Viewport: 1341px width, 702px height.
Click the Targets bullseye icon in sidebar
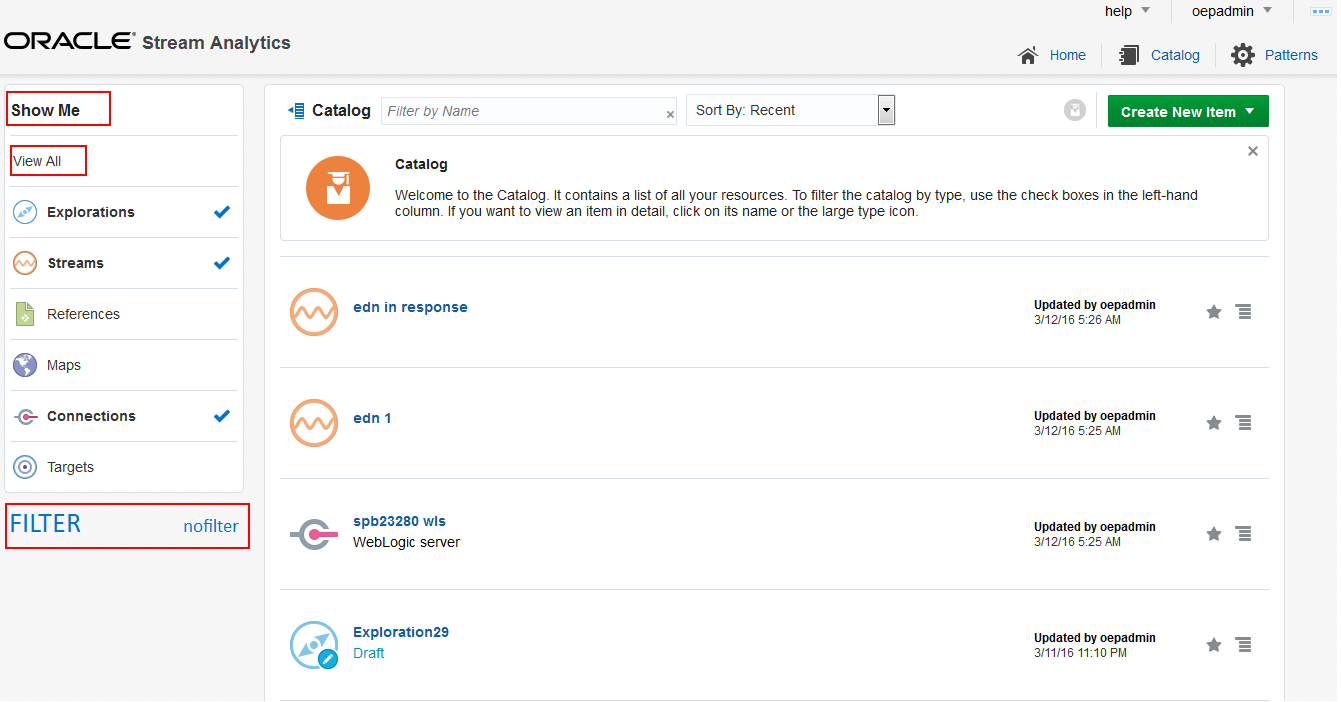[25, 467]
